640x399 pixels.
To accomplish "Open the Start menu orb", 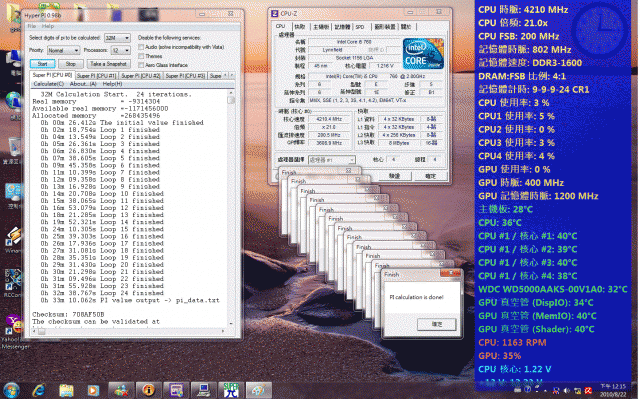I will [x=11, y=390].
